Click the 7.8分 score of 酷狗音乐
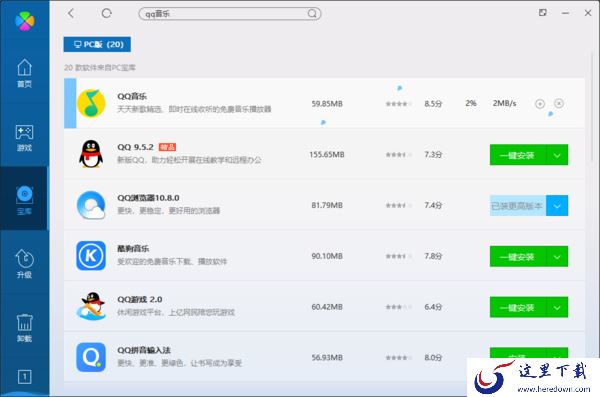 pos(433,256)
